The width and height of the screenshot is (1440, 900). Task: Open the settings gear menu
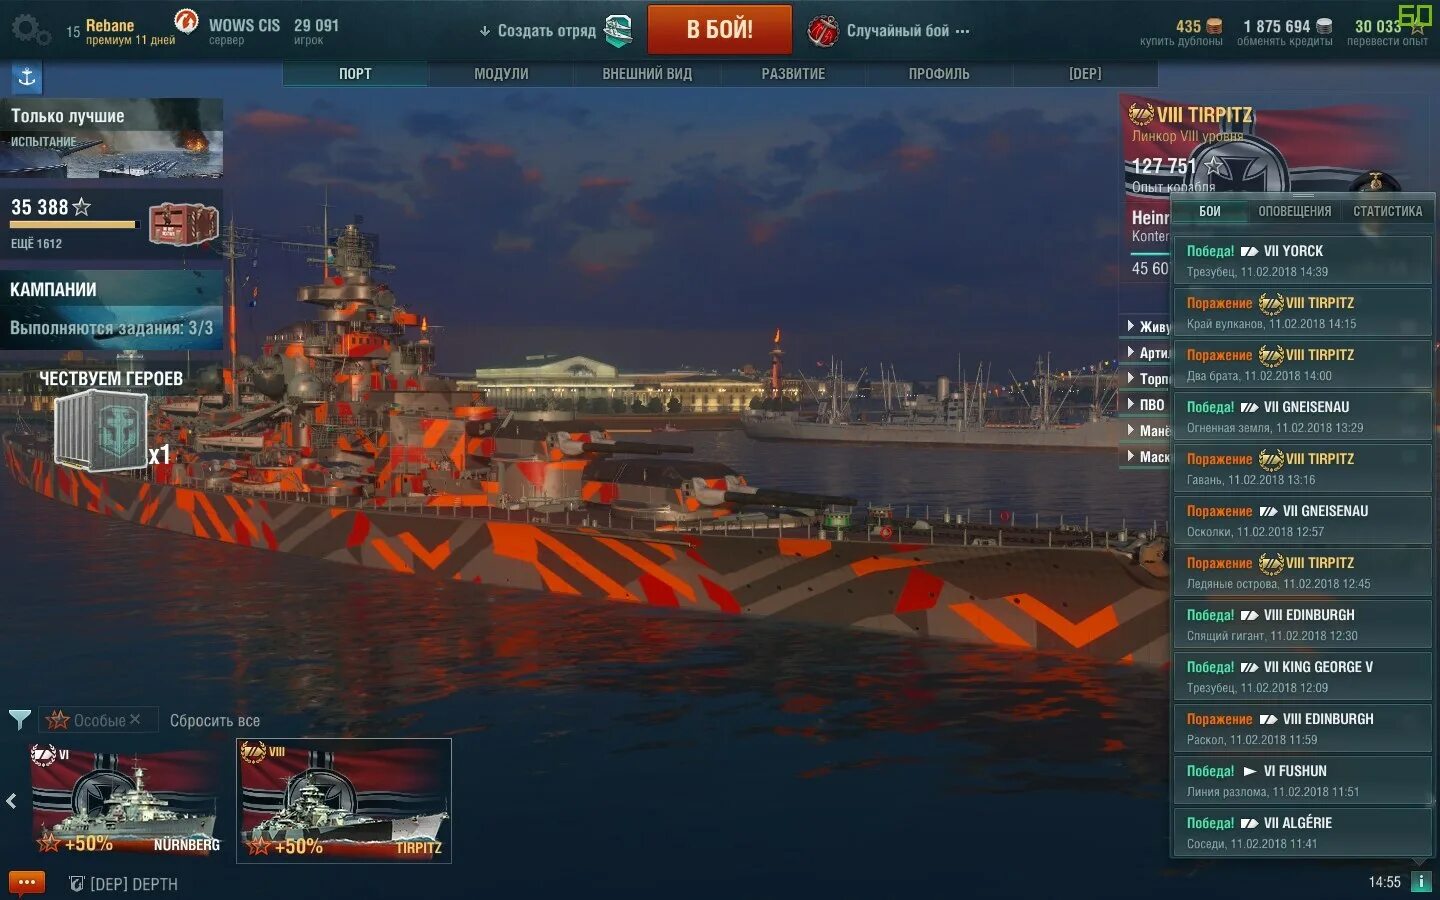30,30
